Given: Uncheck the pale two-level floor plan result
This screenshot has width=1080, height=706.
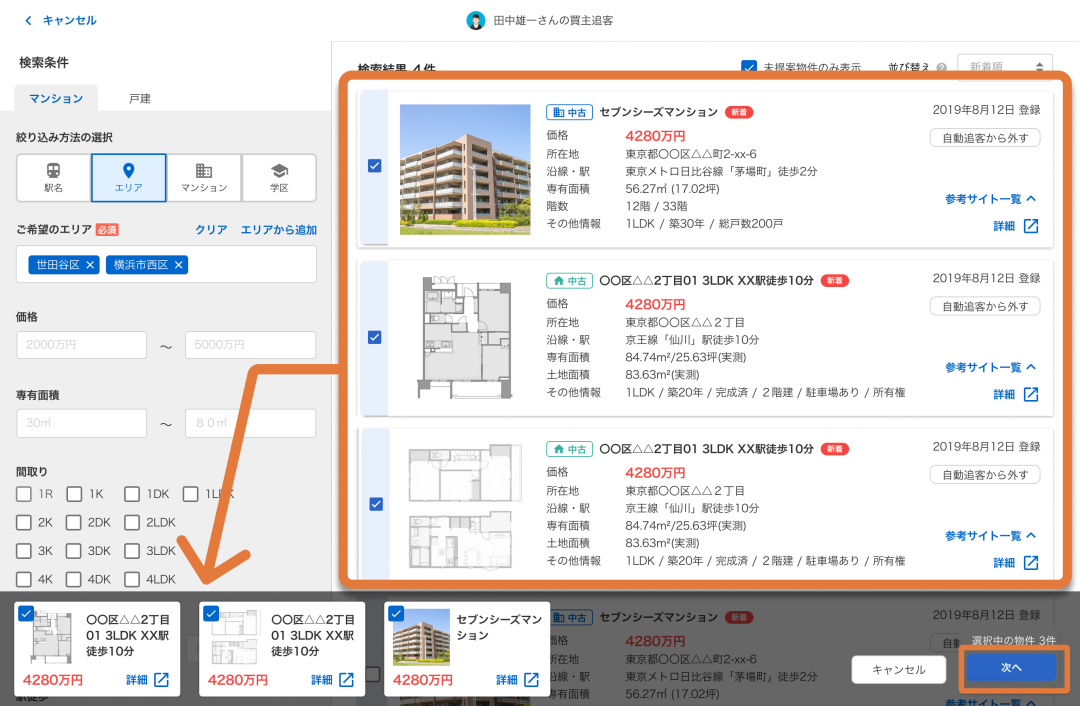Looking at the screenshot, I should (376, 504).
